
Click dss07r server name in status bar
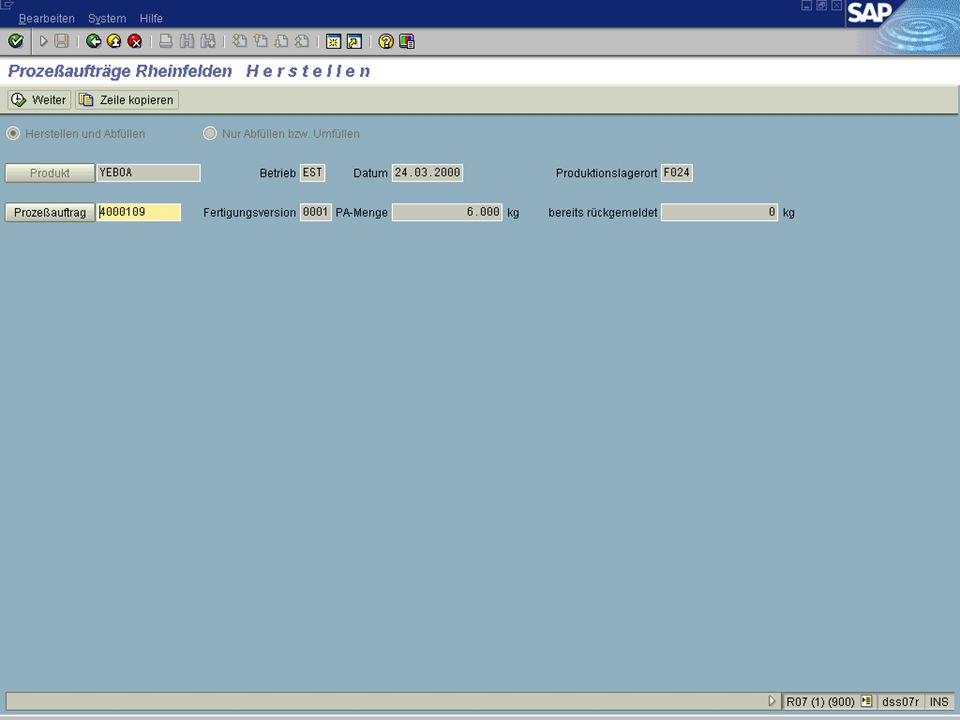click(x=900, y=702)
